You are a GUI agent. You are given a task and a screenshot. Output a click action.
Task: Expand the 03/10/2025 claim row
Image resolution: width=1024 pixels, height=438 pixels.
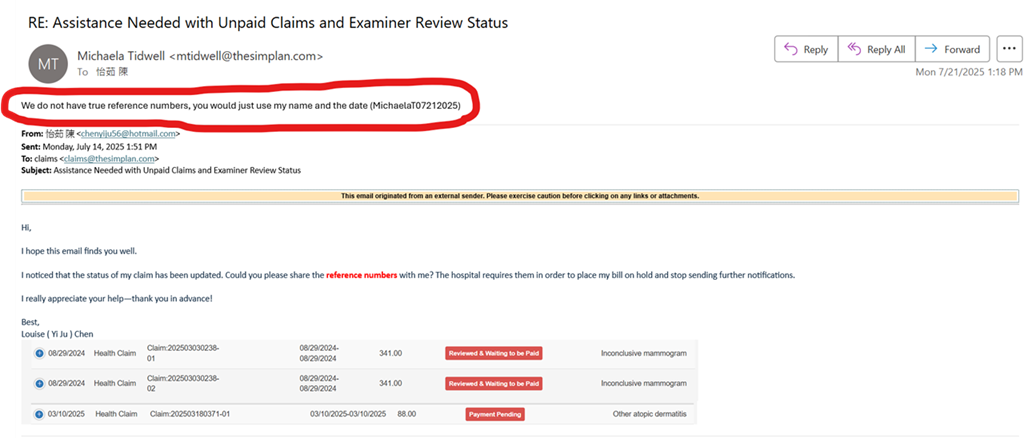coord(39,414)
